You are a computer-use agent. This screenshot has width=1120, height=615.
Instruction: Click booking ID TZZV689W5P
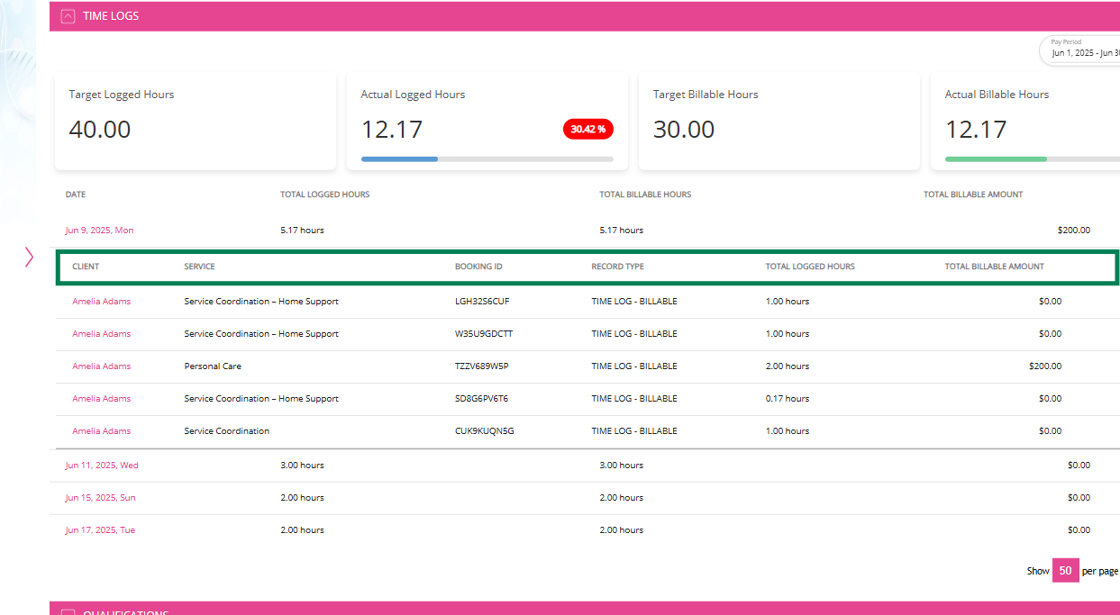tap(481, 366)
